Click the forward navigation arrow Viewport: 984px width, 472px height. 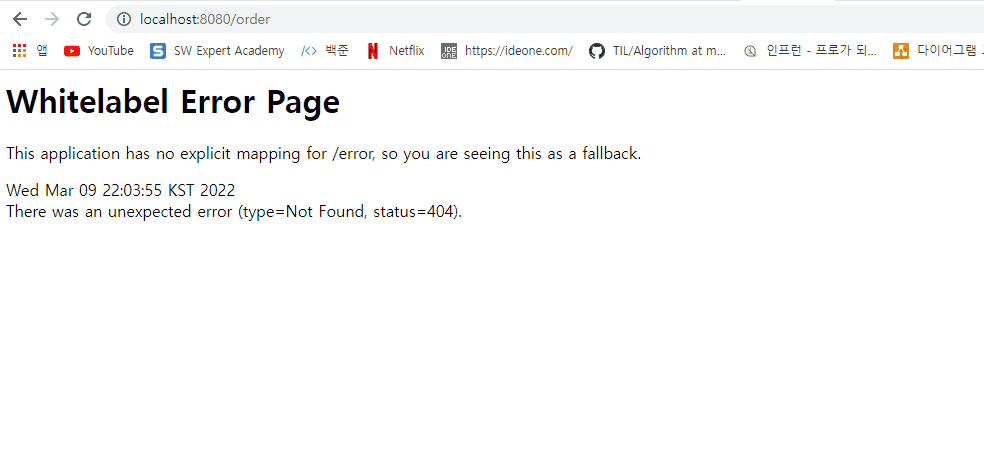click(x=52, y=19)
